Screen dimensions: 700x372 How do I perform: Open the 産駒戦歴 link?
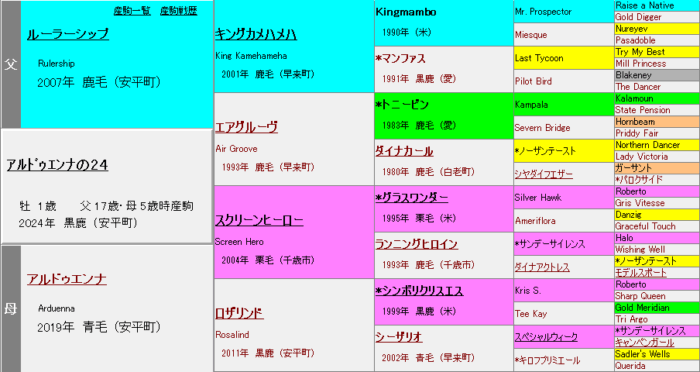(x=179, y=11)
